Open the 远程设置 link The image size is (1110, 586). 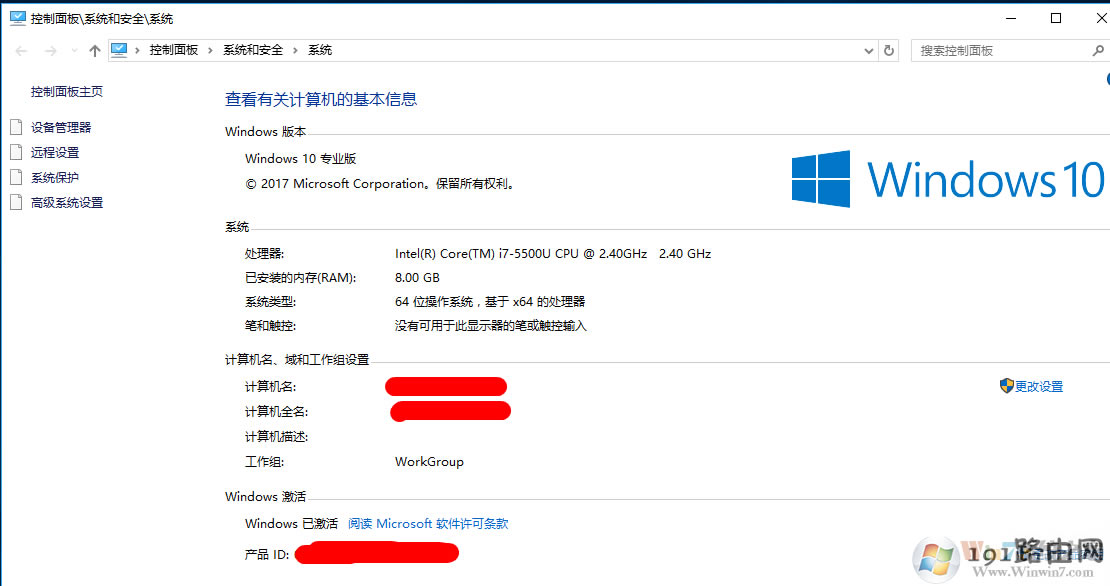pyautogui.click(x=55, y=153)
